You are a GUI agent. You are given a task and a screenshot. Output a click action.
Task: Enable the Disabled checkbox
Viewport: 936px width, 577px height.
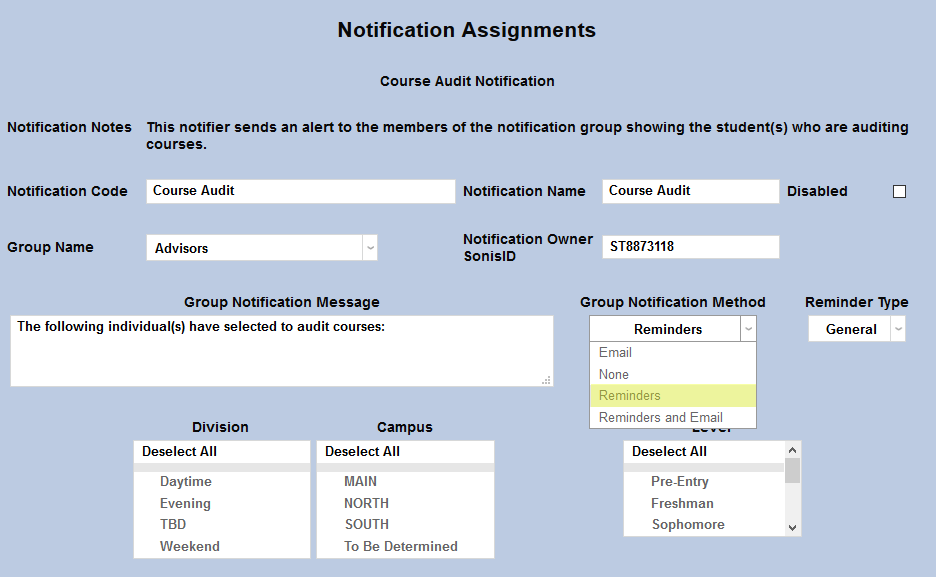click(898, 190)
